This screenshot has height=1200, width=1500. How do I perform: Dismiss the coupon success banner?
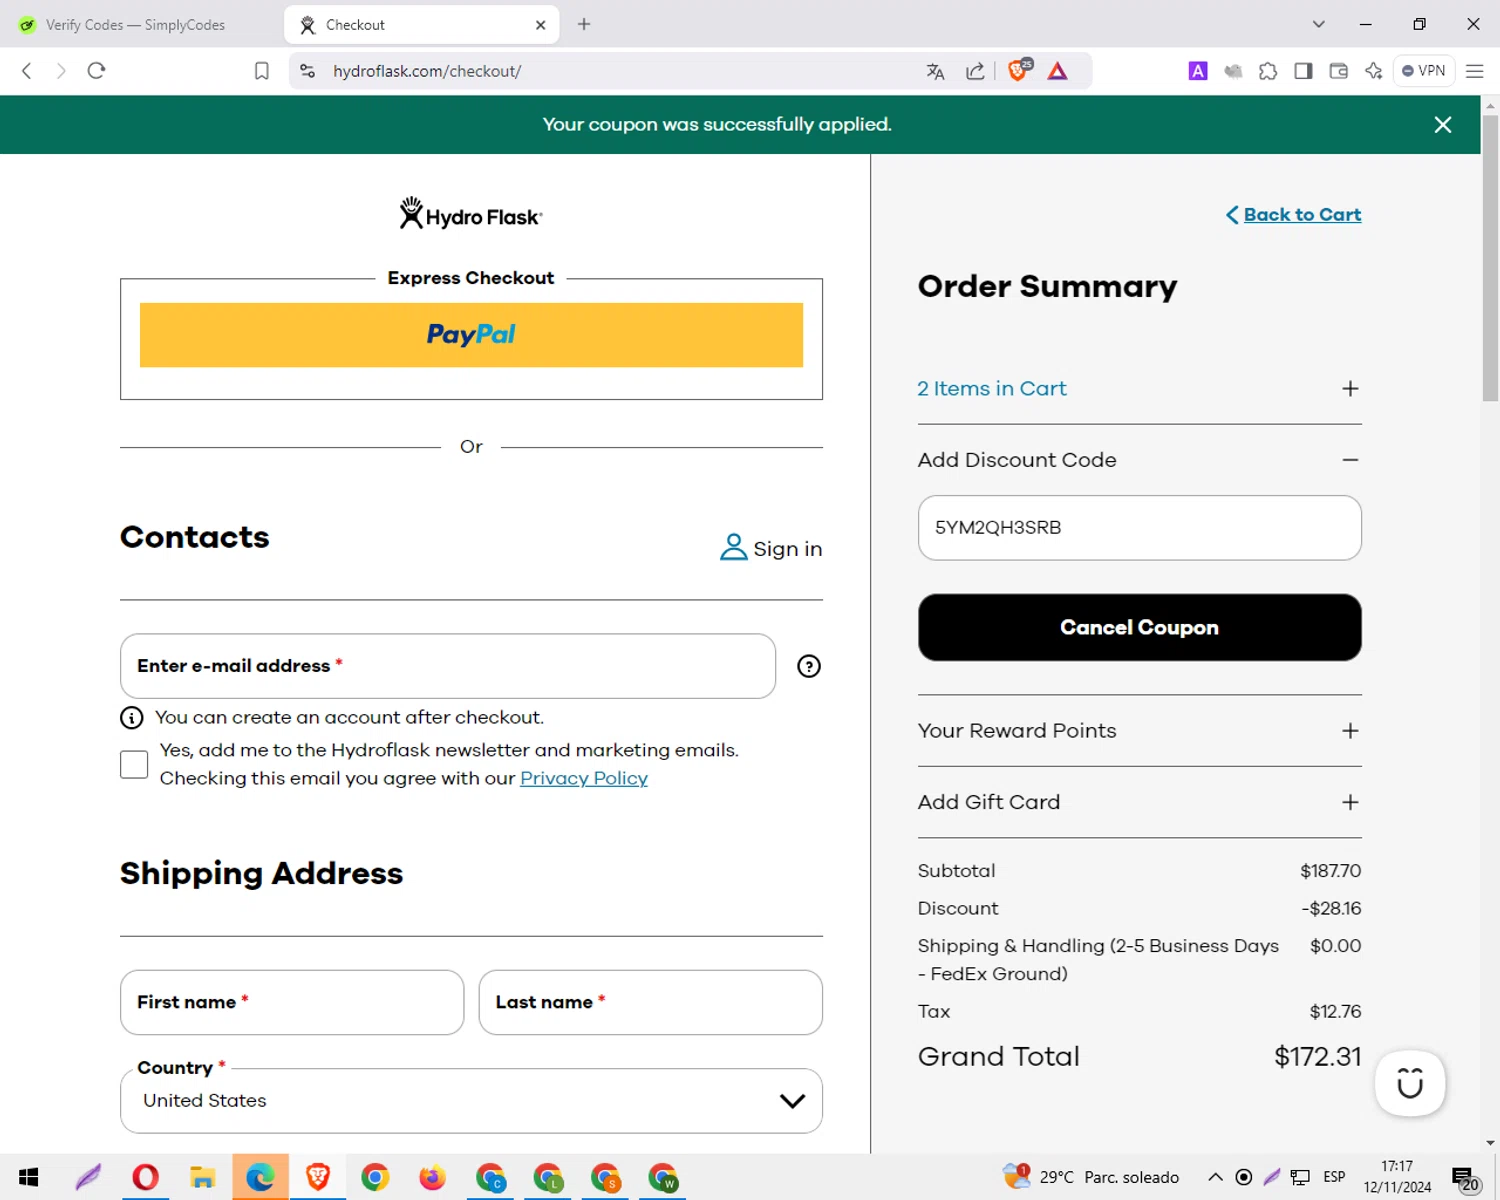click(x=1442, y=125)
